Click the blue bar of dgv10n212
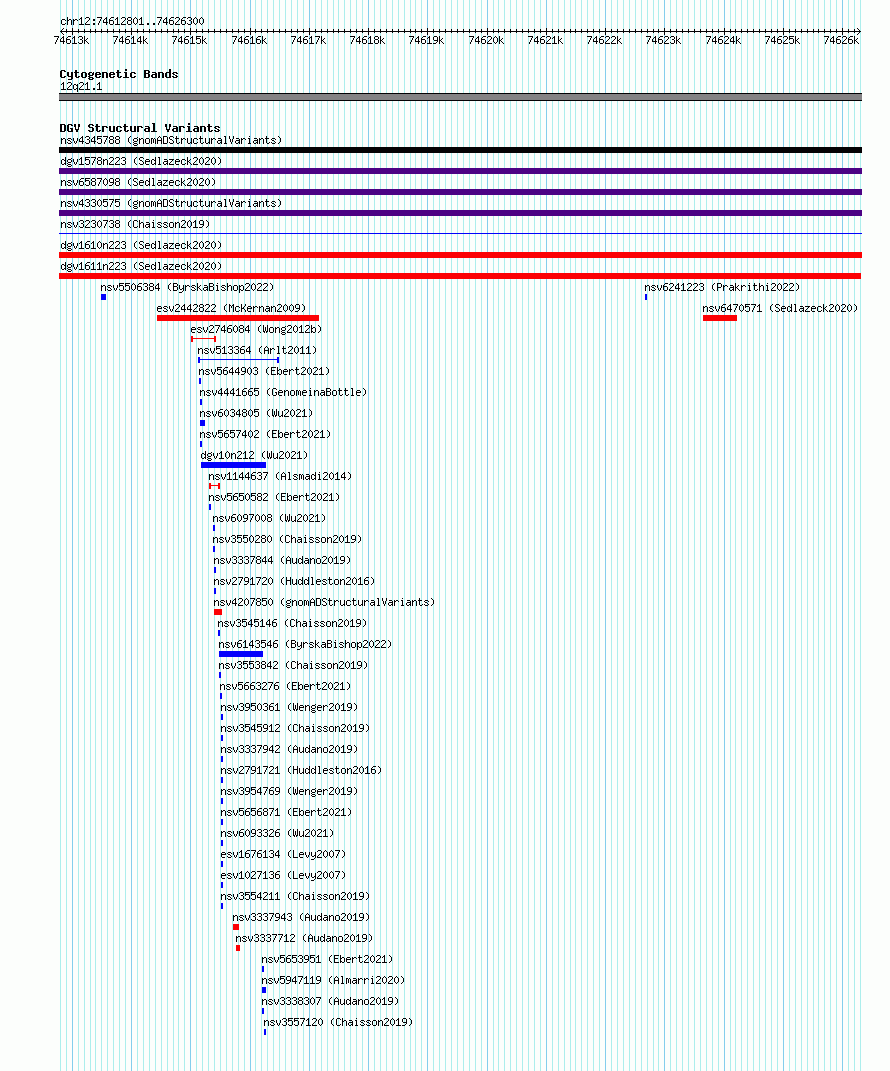890x1071 pixels. point(234,465)
